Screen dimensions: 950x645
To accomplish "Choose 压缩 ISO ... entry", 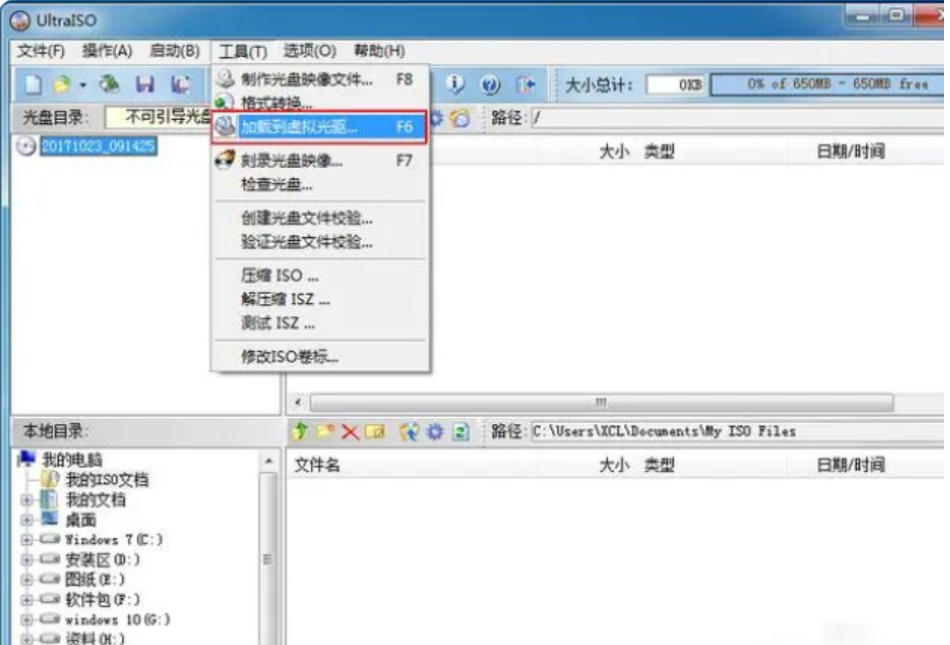I will pos(321,276).
